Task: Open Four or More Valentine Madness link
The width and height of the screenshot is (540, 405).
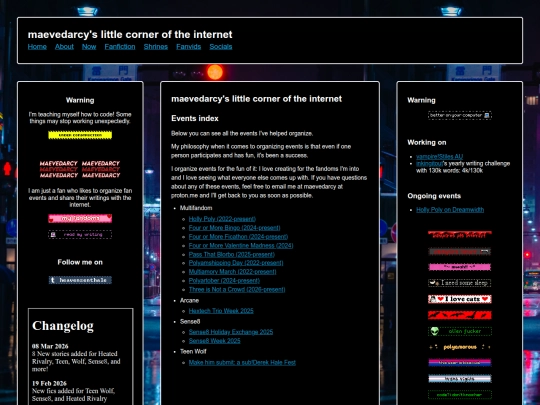Action: pyautogui.click(x=241, y=246)
